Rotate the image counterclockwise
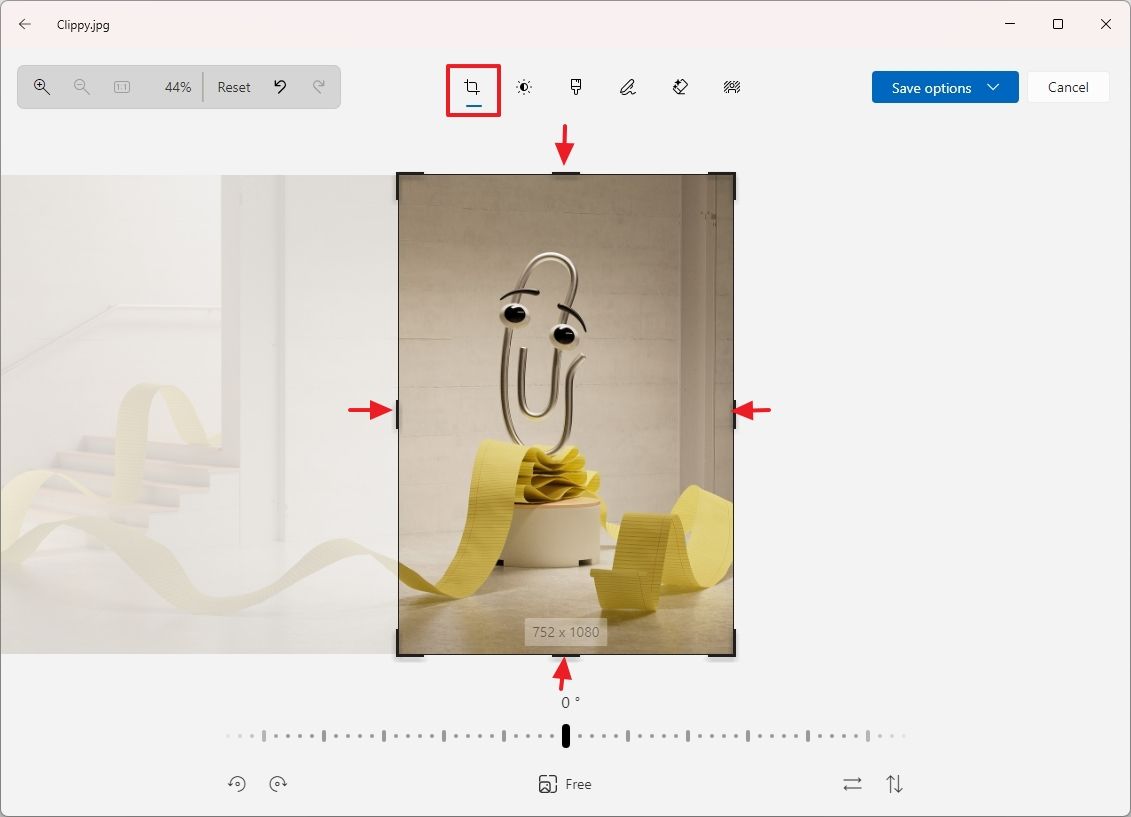Image resolution: width=1131 pixels, height=817 pixels. click(x=237, y=784)
